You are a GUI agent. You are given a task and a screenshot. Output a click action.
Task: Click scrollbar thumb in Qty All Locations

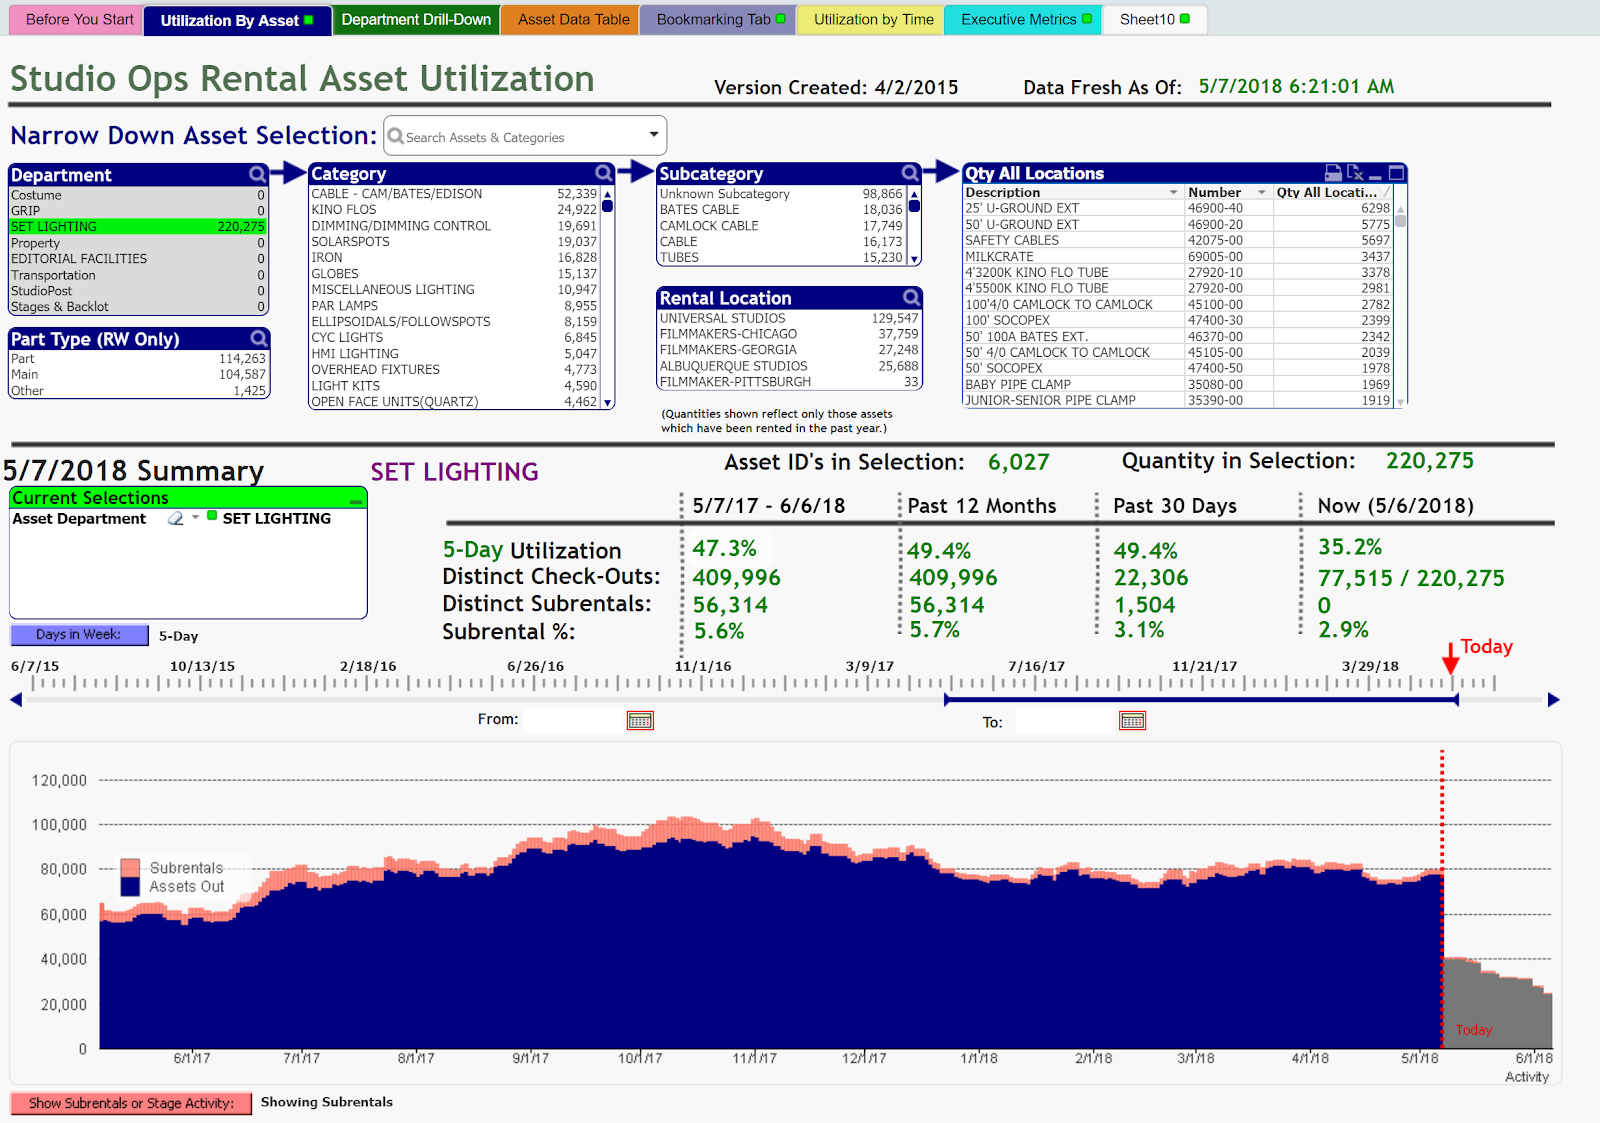point(1401,221)
